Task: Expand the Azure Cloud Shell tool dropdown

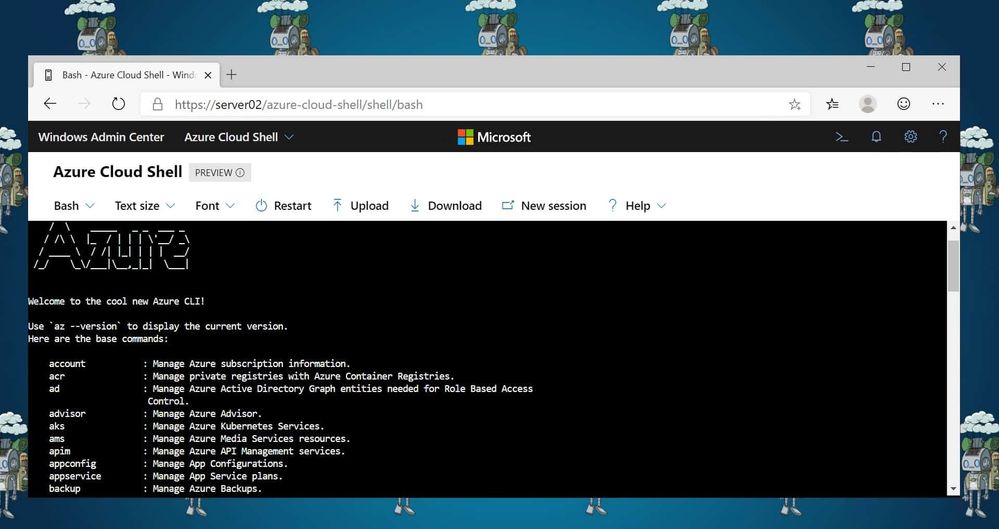Action: [239, 137]
